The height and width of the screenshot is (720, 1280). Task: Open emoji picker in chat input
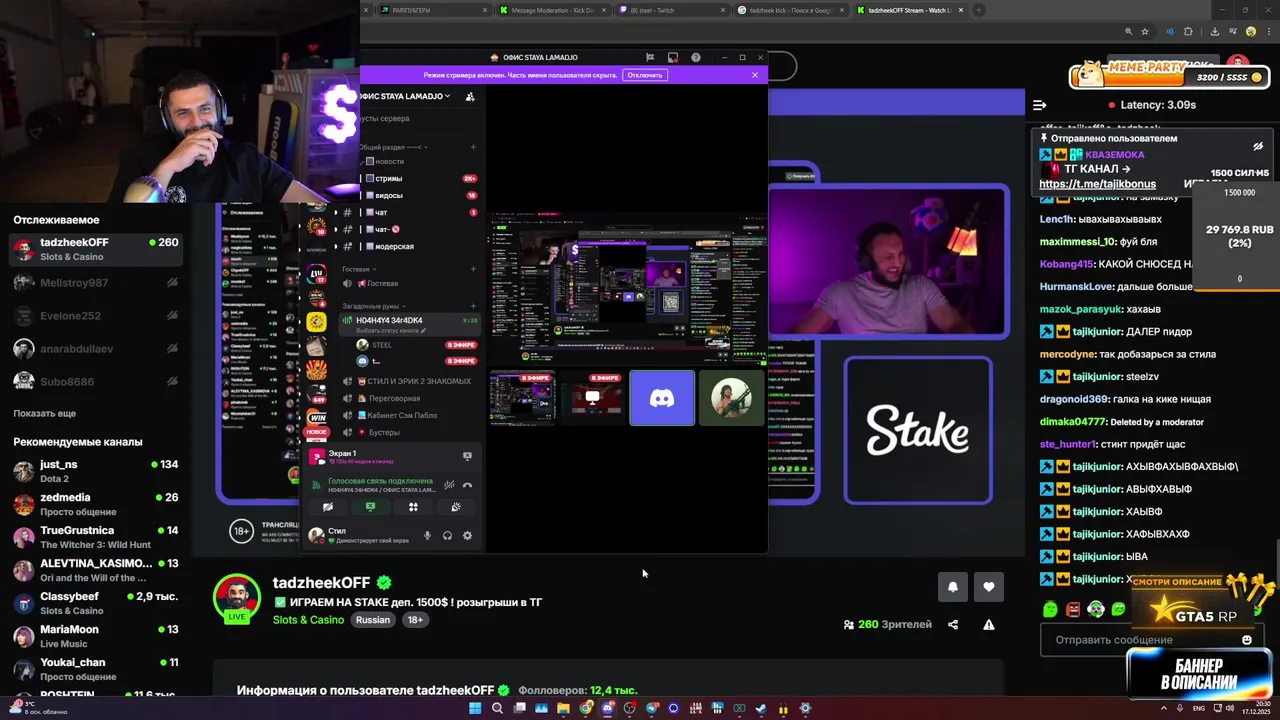click(1247, 640)
